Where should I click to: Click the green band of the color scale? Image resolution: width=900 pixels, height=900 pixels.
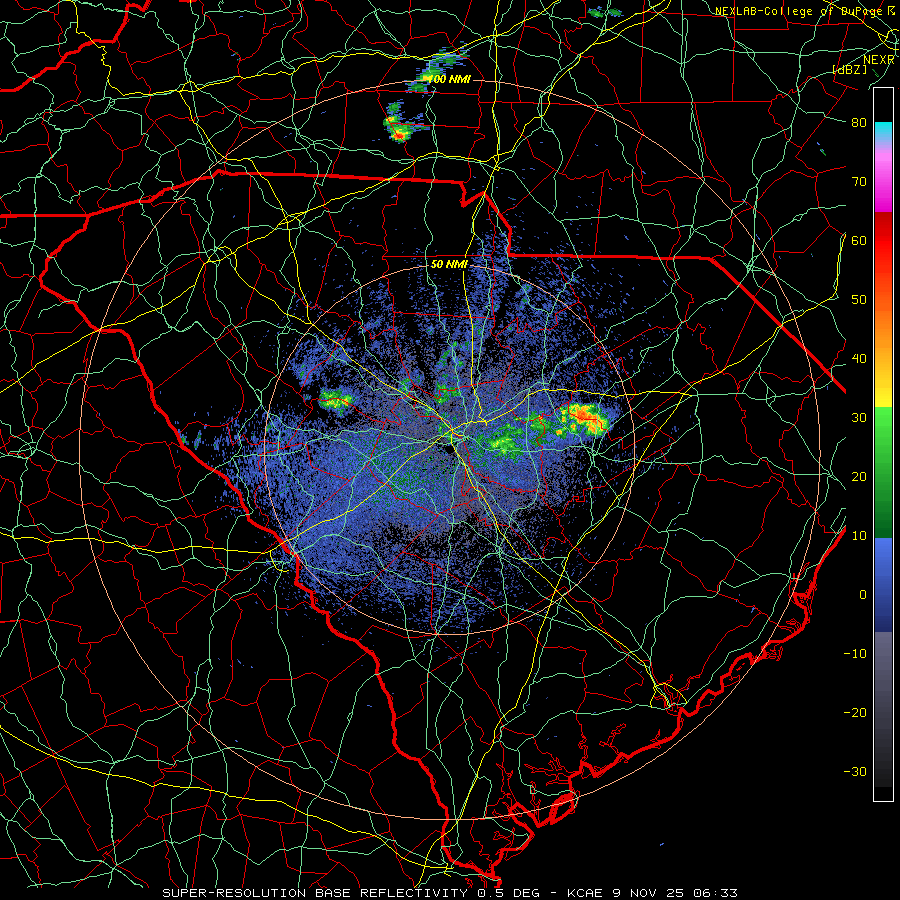[883, 472]
